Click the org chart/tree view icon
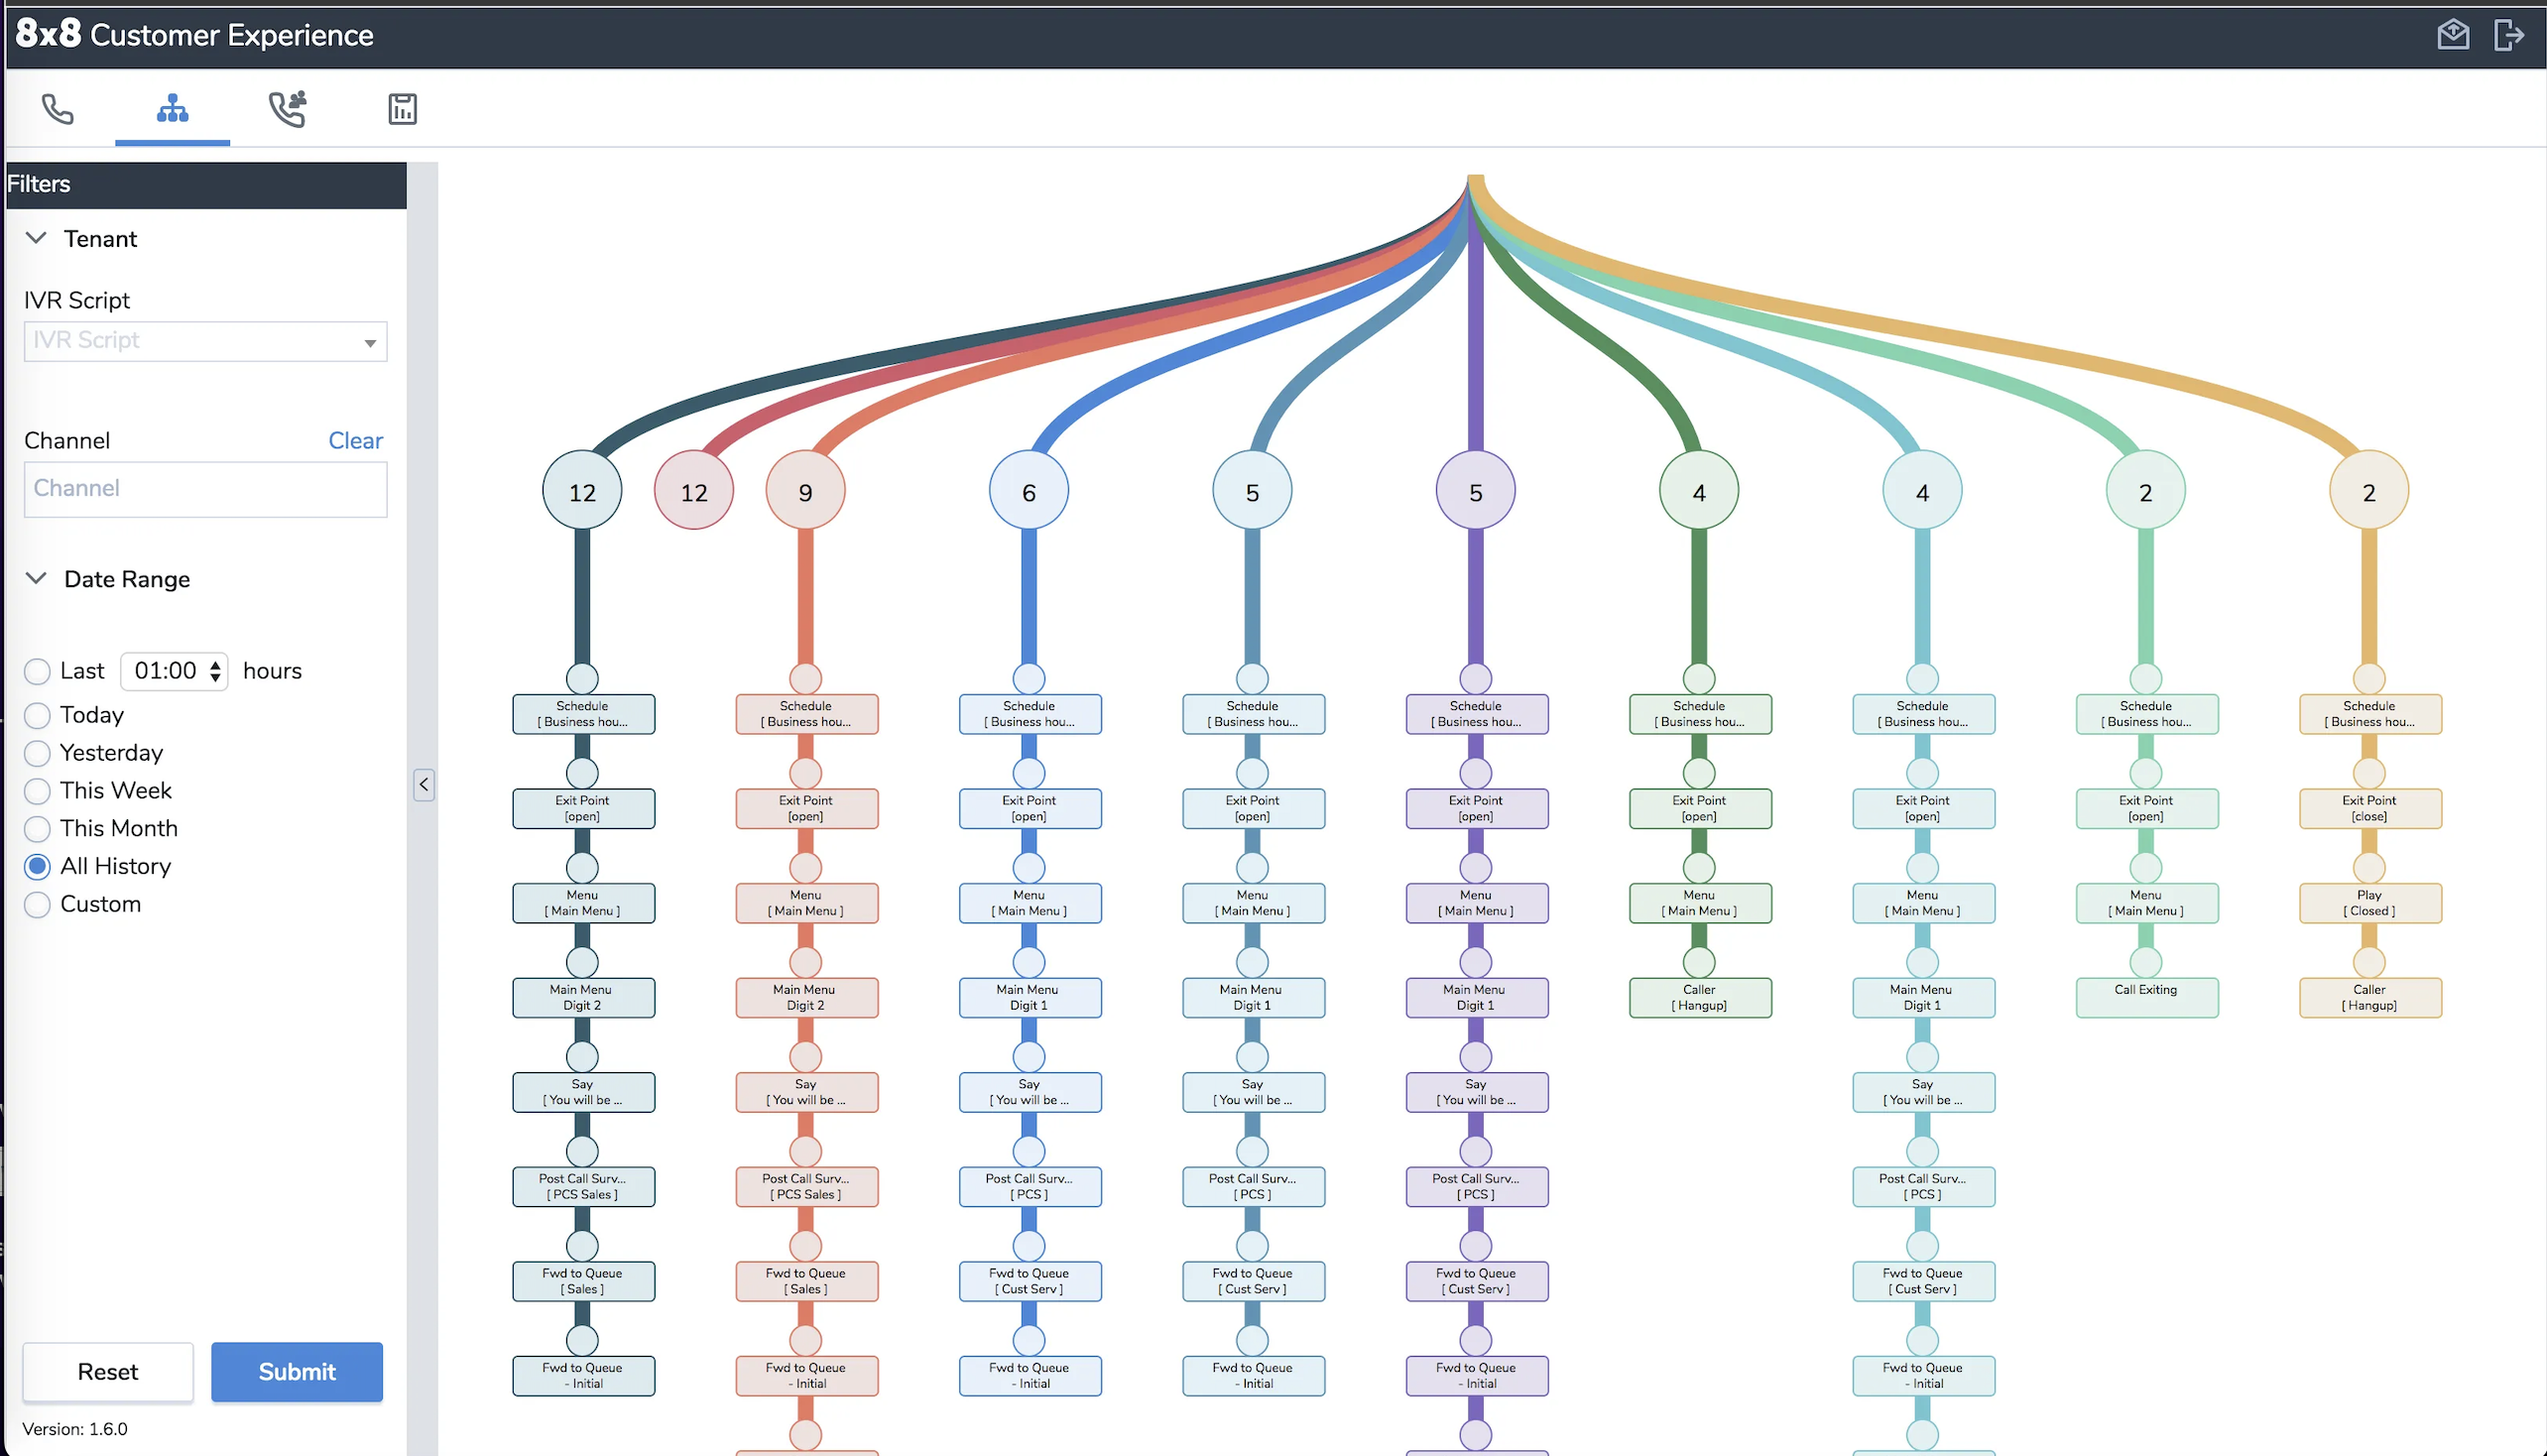Image resolution: width=2547 pixels, height=1456 pixels. pos(172,108)
